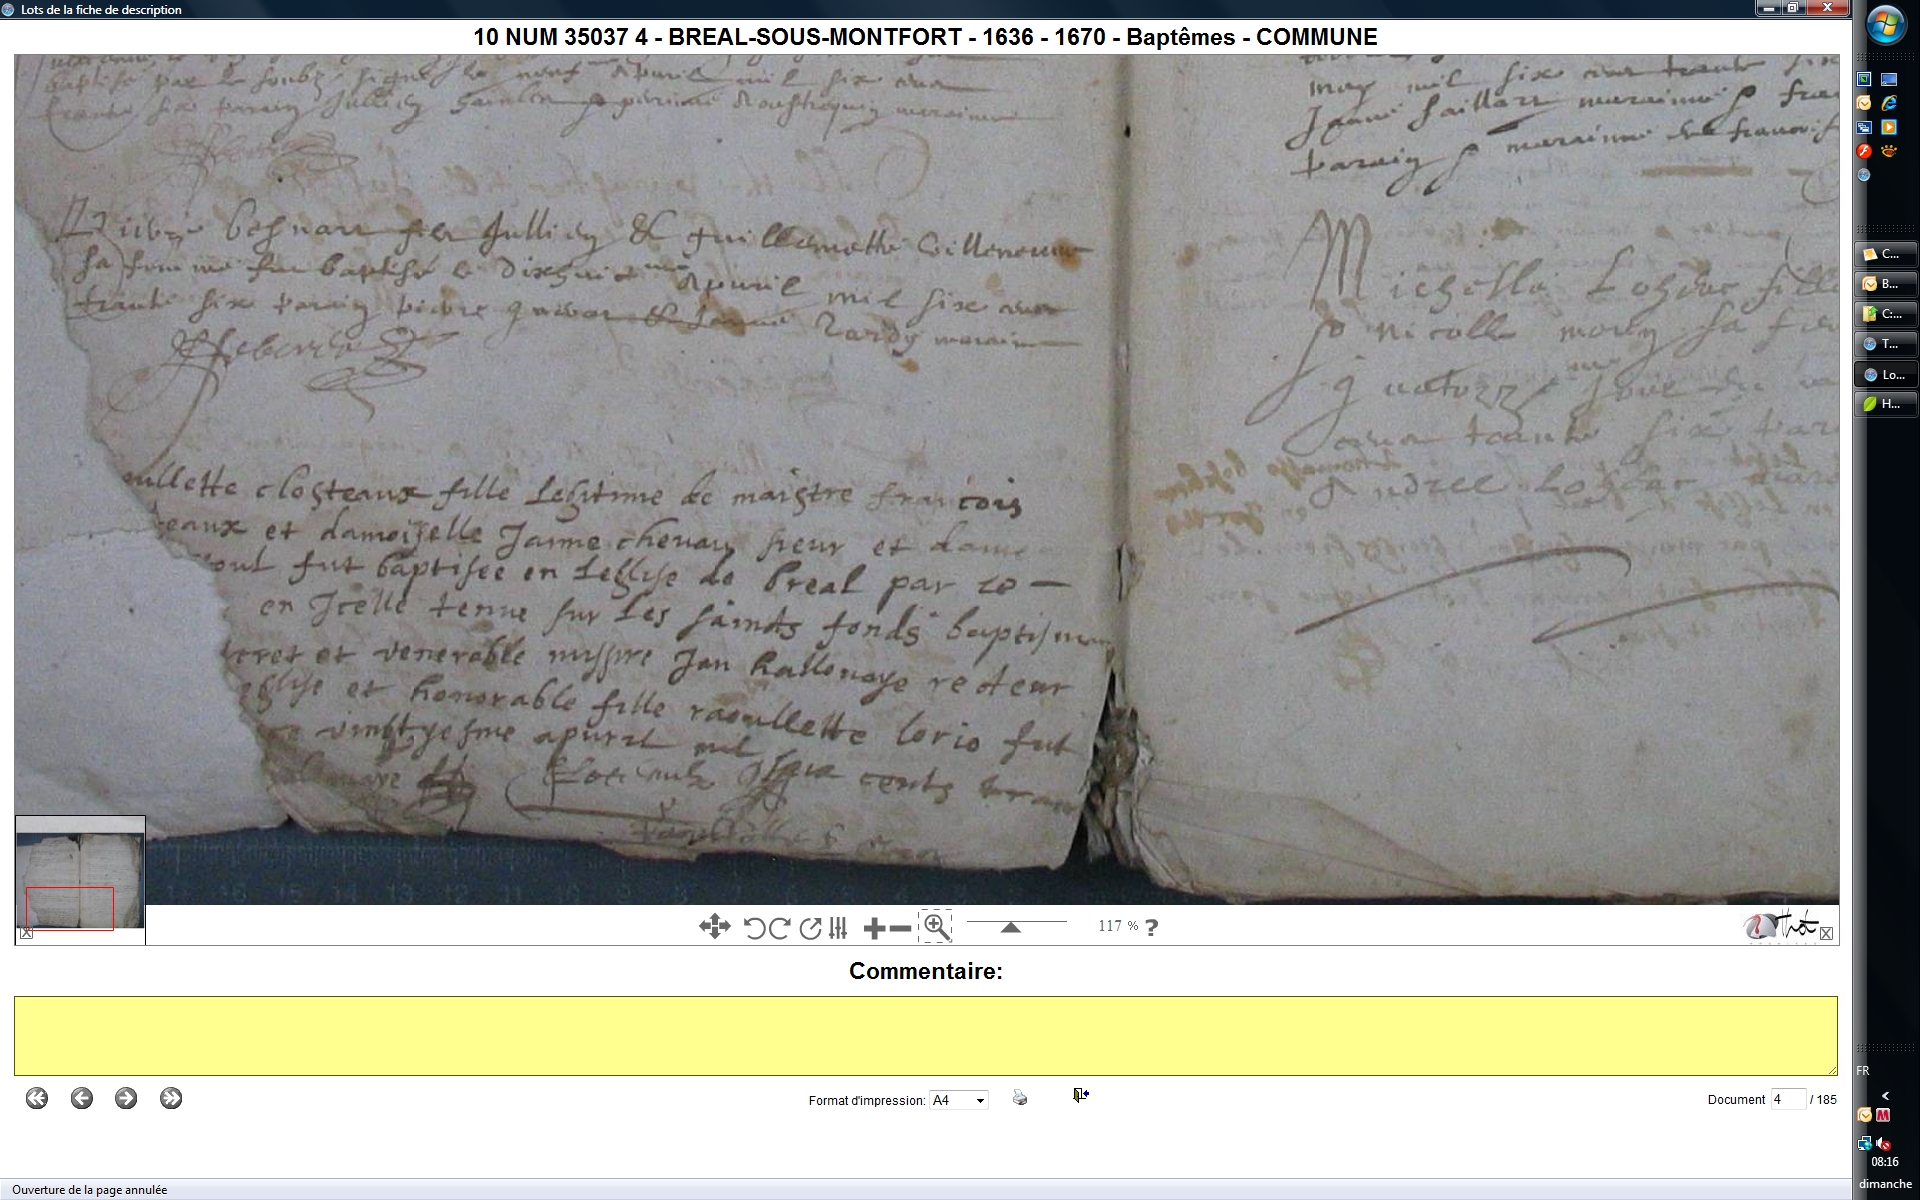Go to first document page

pos(37,1098)
